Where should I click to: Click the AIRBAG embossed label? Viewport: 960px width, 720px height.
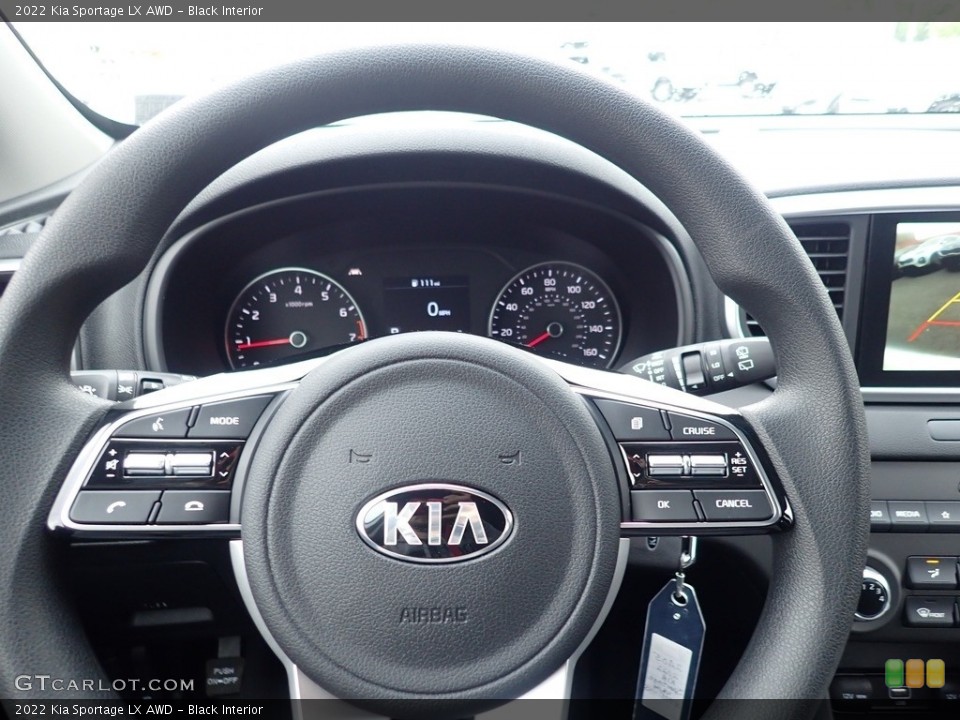coord(433,615)
